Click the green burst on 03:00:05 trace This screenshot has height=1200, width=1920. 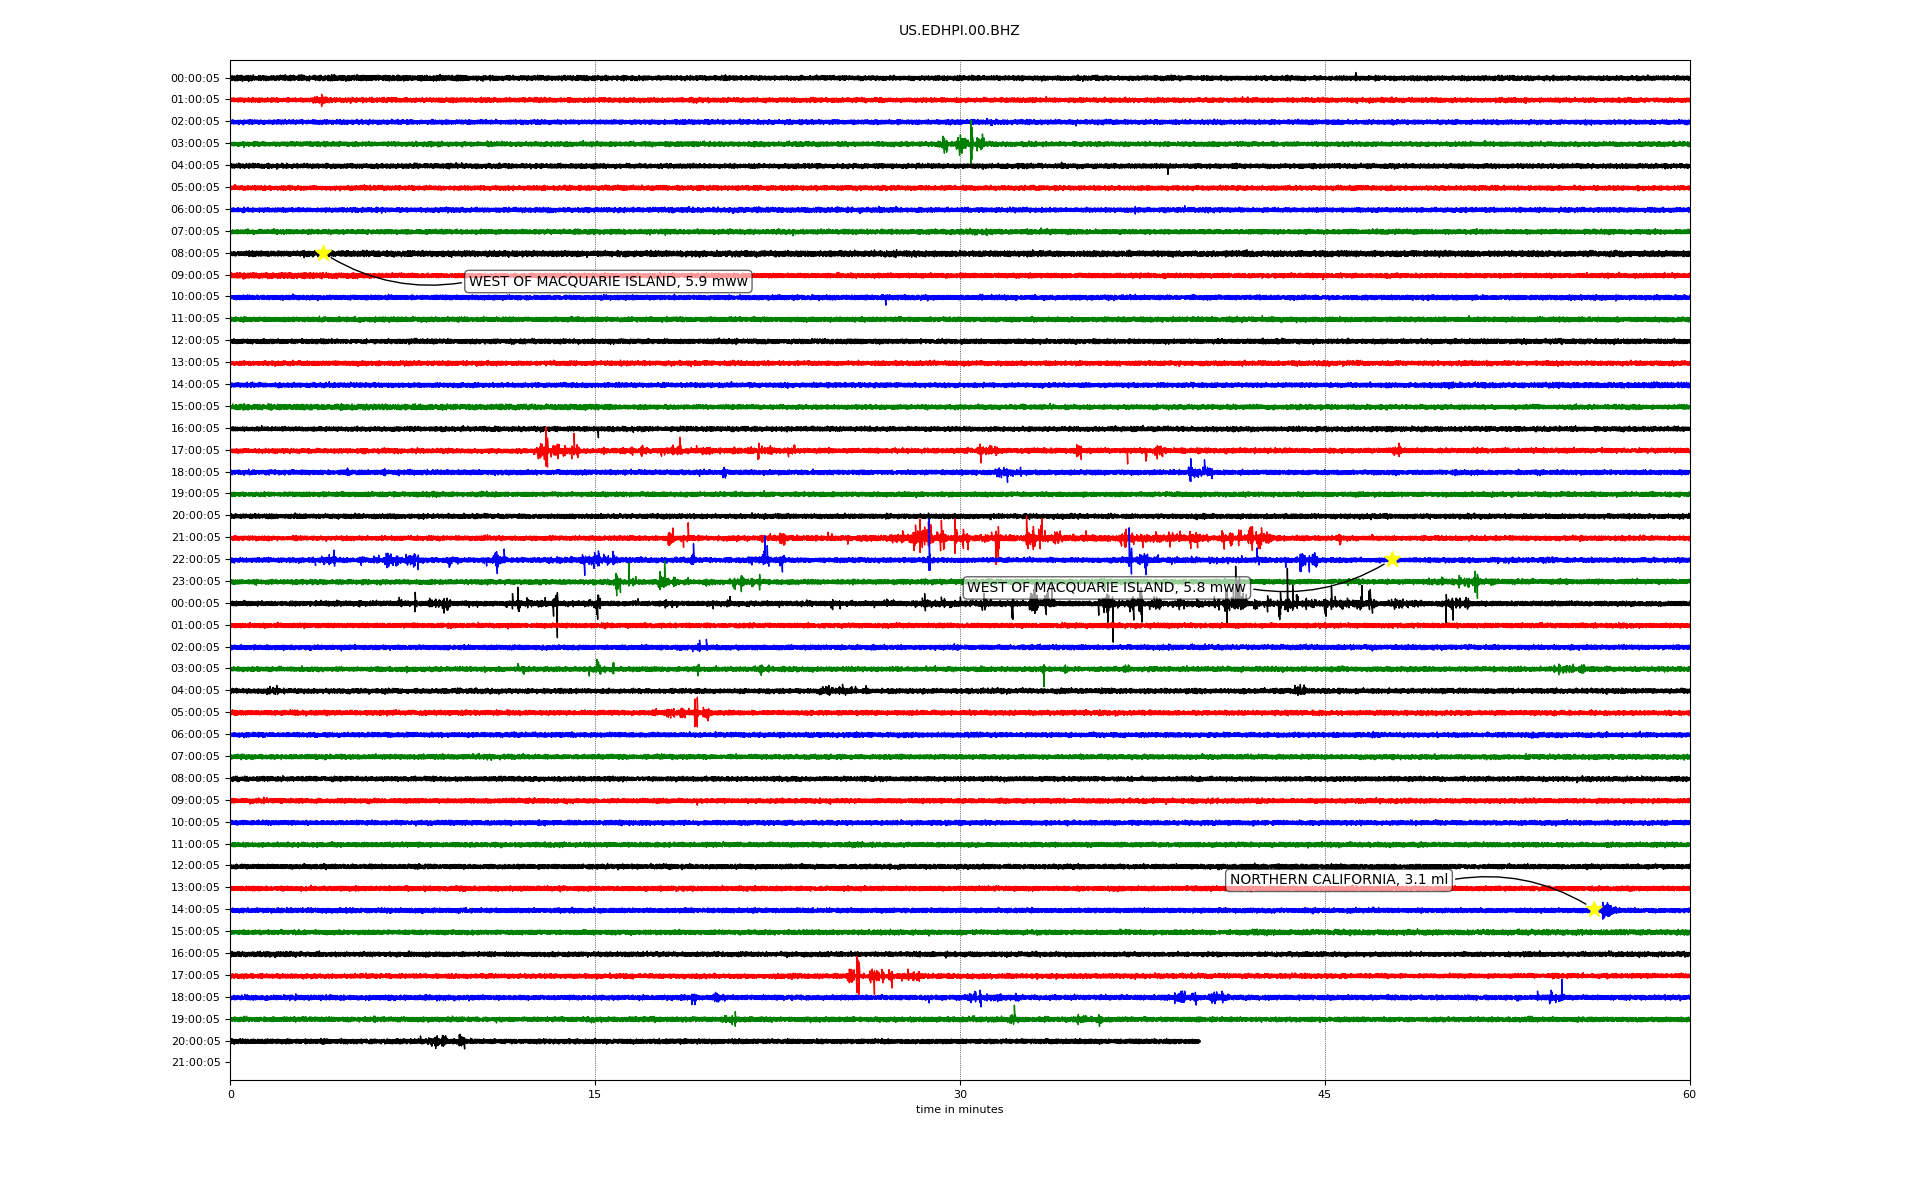966,143
